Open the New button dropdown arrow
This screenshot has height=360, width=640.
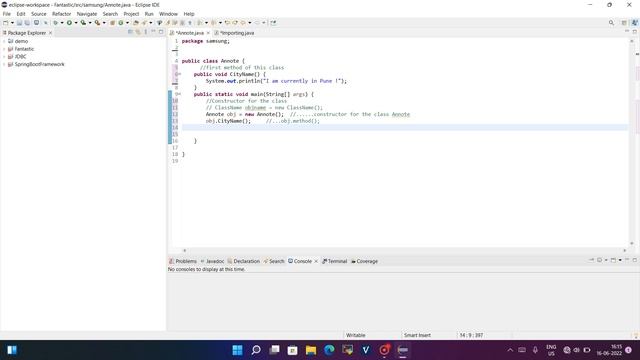point(12,23)
